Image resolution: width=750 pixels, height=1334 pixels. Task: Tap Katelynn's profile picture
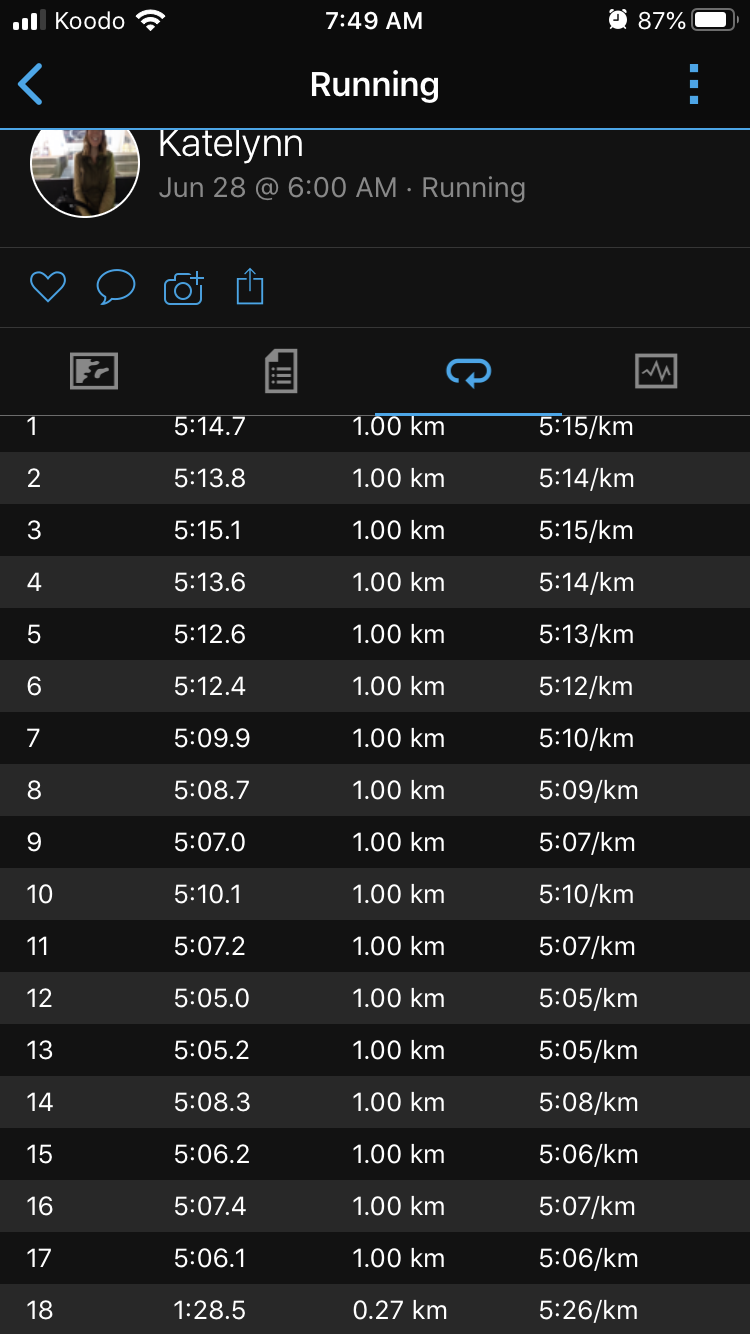(85, 172)
